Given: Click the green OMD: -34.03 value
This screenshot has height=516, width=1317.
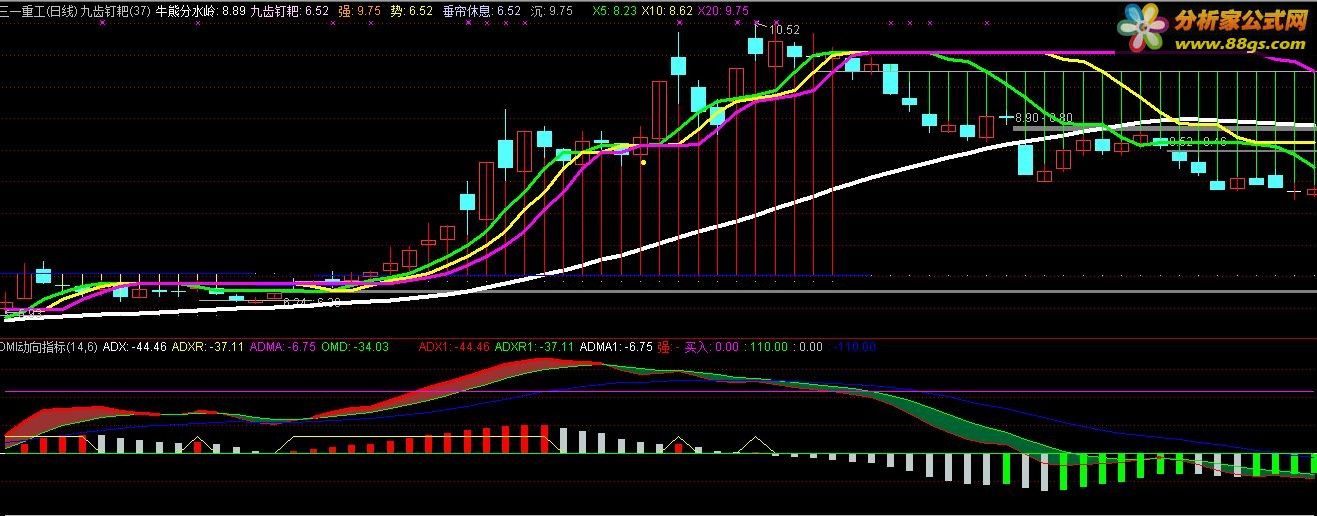Looking at the screenshot, I should pos(354,347).
